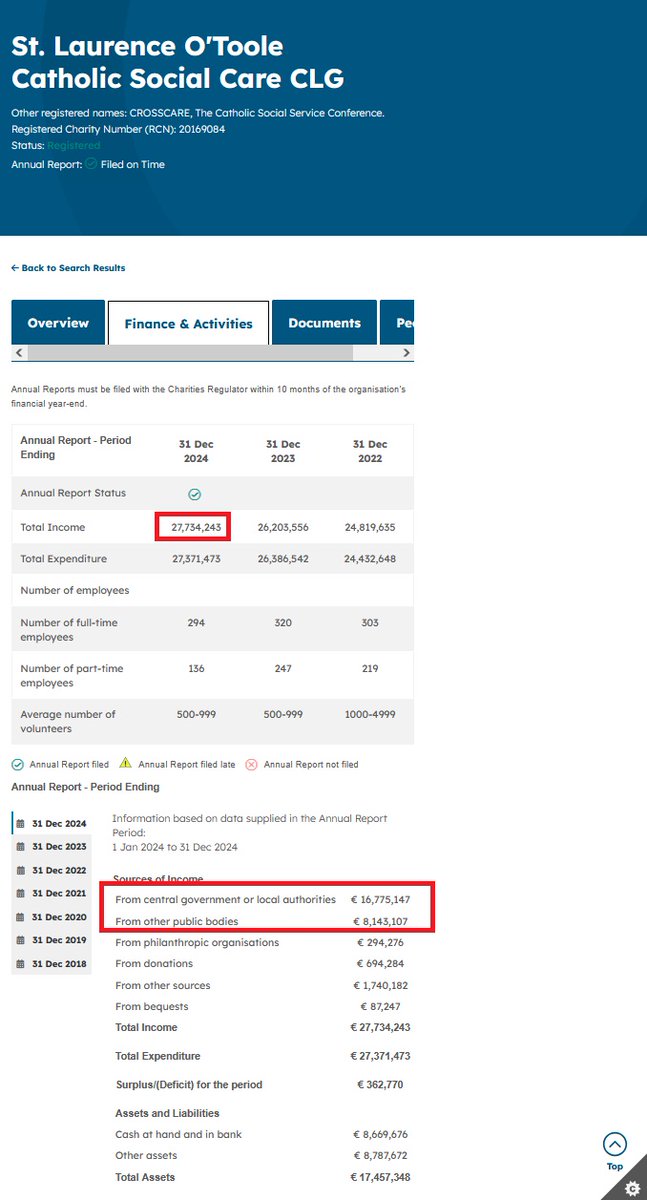Image resolution: width=647 pixels, height=1200 pixels.
Task: Click the Annual Report filed legend icon
Action: pyautogui.click(x=18, y=764)
